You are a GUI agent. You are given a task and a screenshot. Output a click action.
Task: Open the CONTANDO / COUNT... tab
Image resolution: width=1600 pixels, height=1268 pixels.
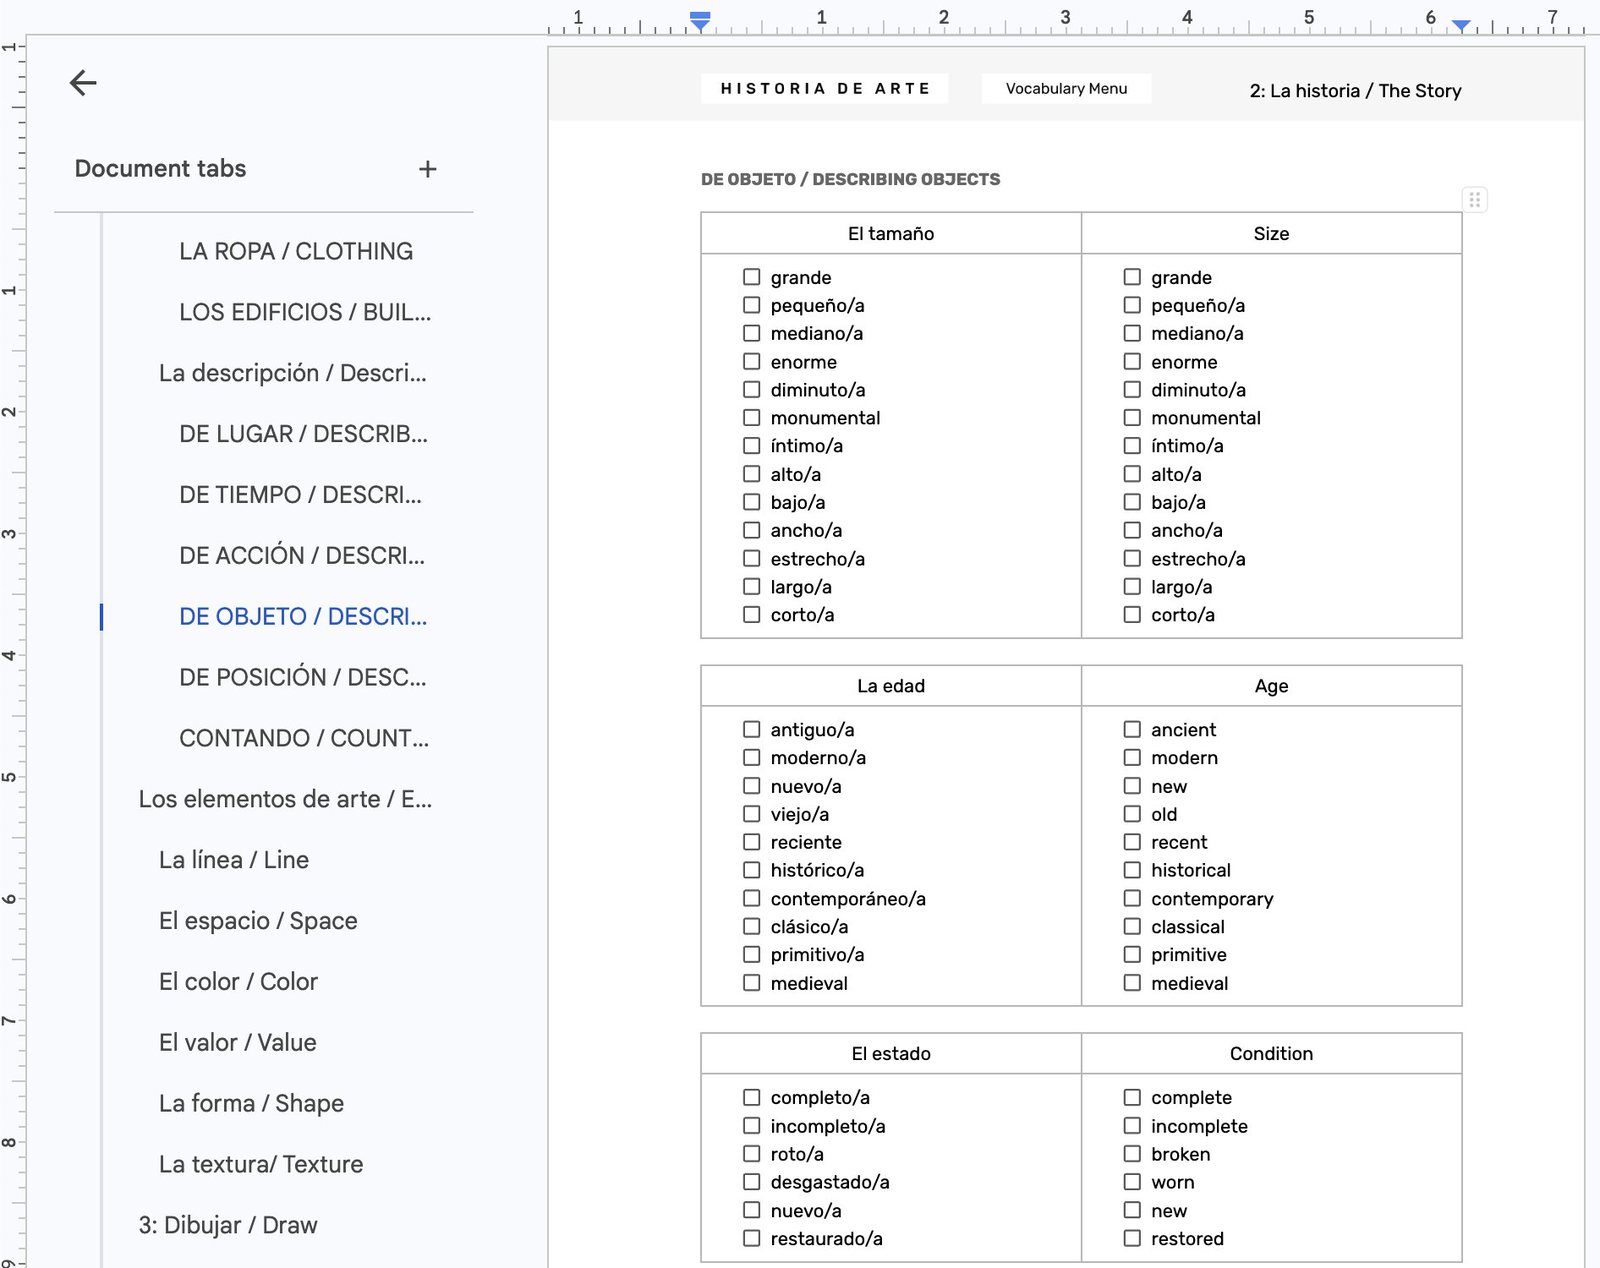(x=304, y=739)
